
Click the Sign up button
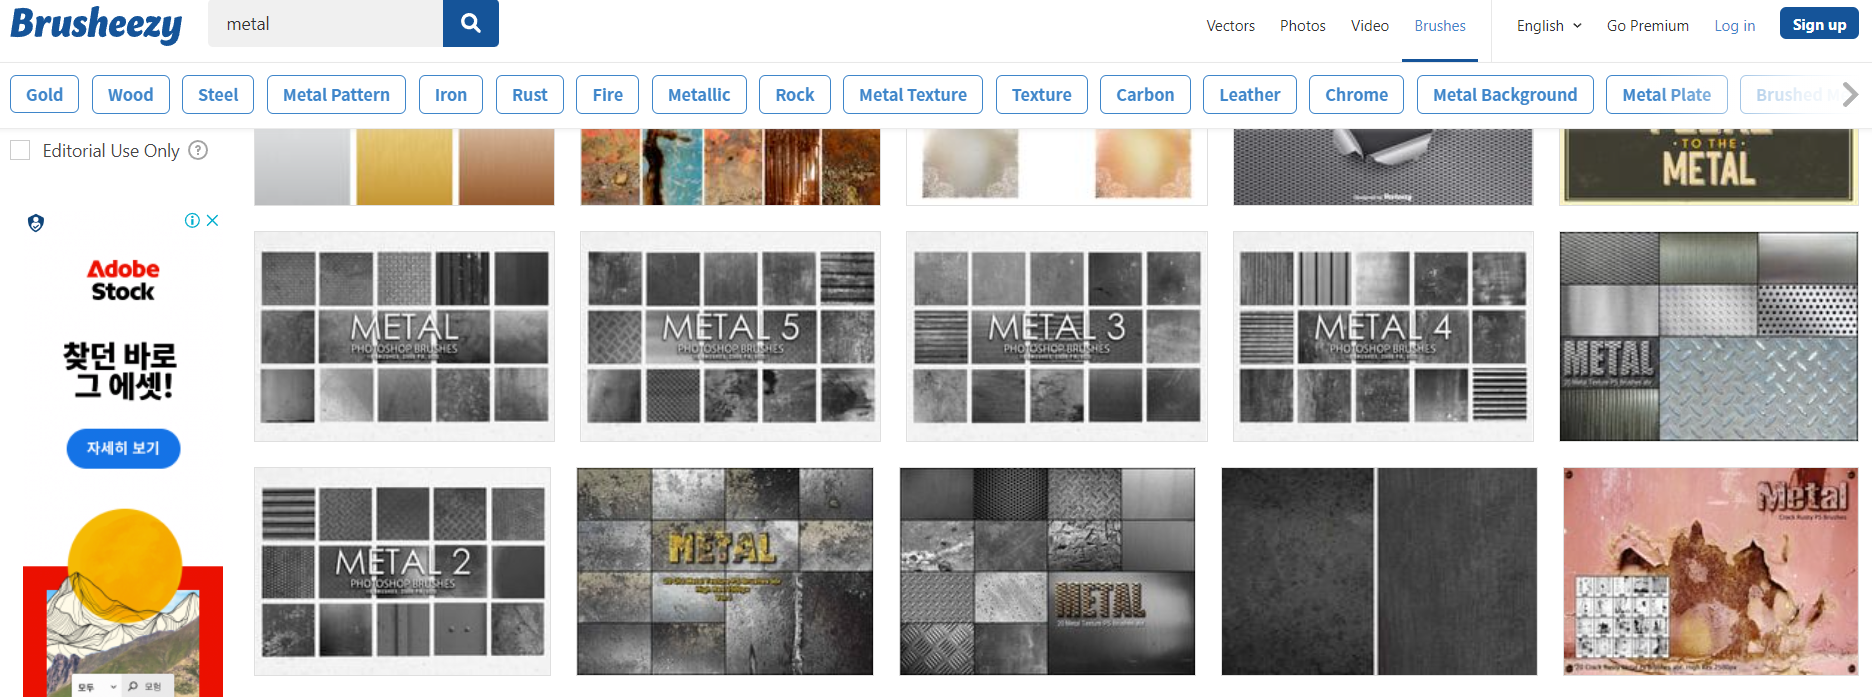[x=1819, y=24]
